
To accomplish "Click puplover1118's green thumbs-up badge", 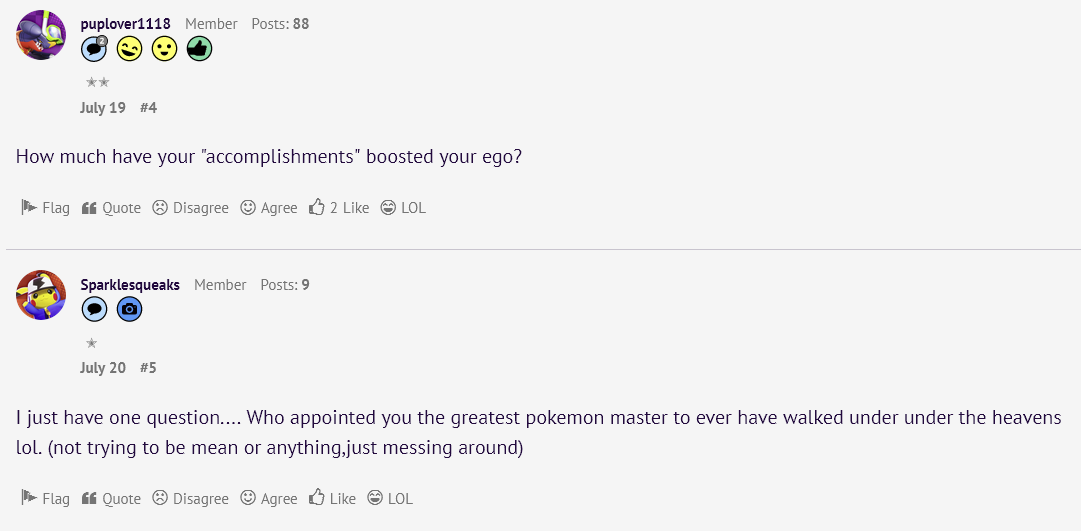I will click(x=199, y=48).
